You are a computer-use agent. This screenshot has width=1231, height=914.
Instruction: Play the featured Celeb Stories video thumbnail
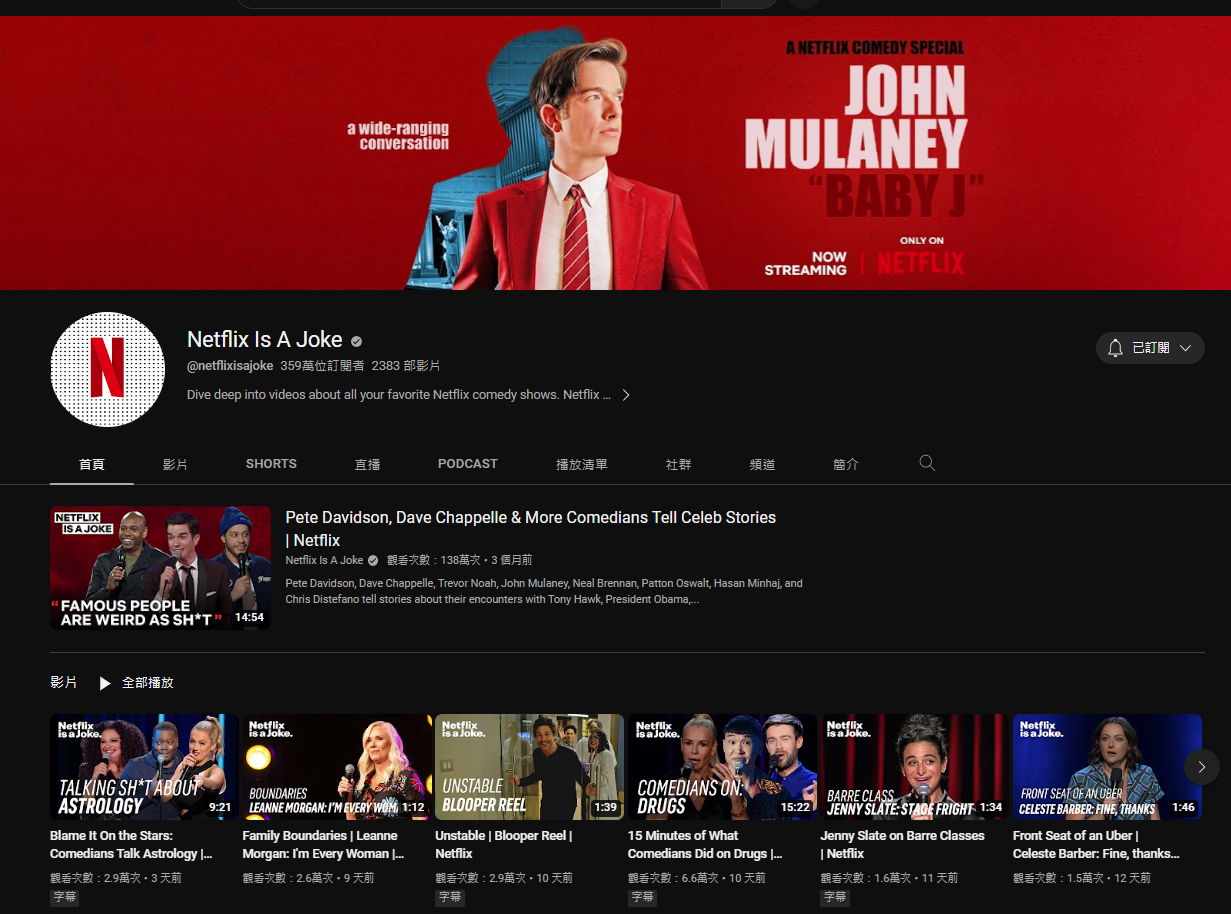[160, 568]
